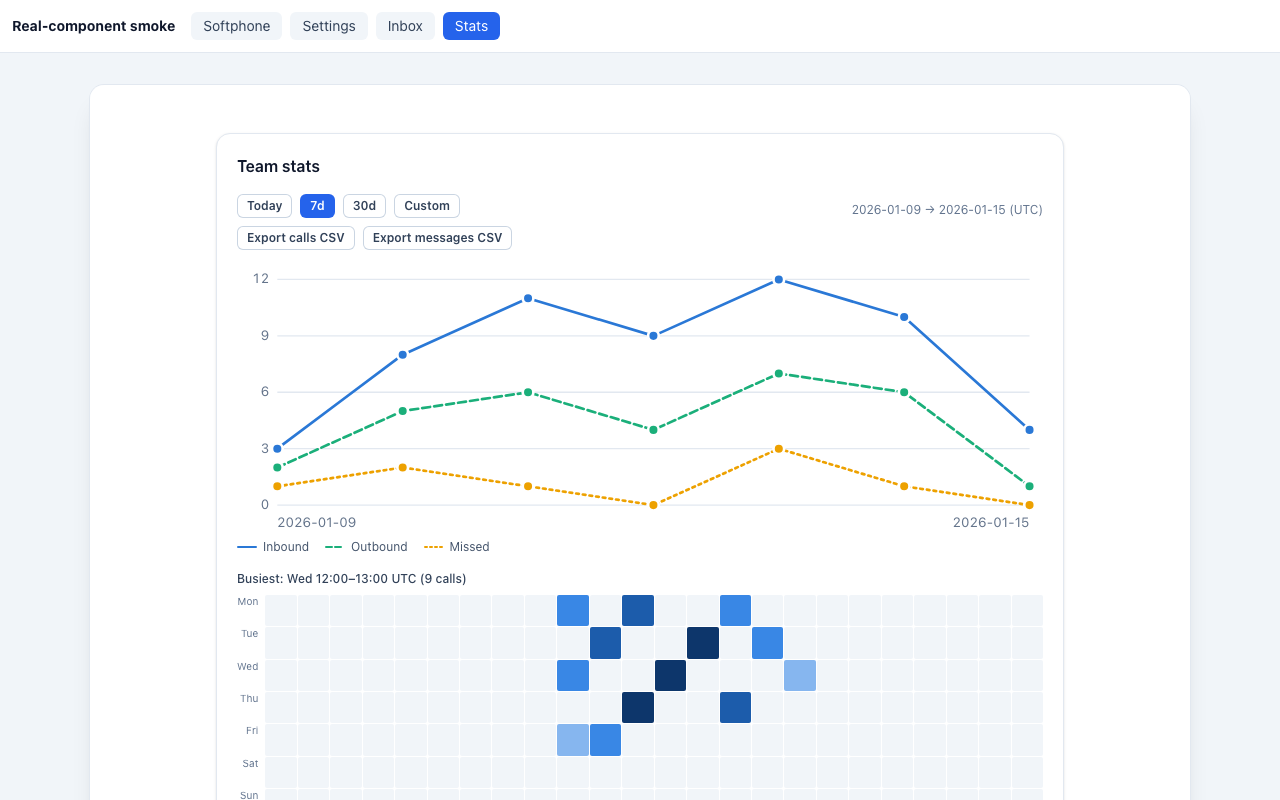Click the 2026-01-09 x-axis label
This screenshot has height=800, width=1280.
click(316, 523)
